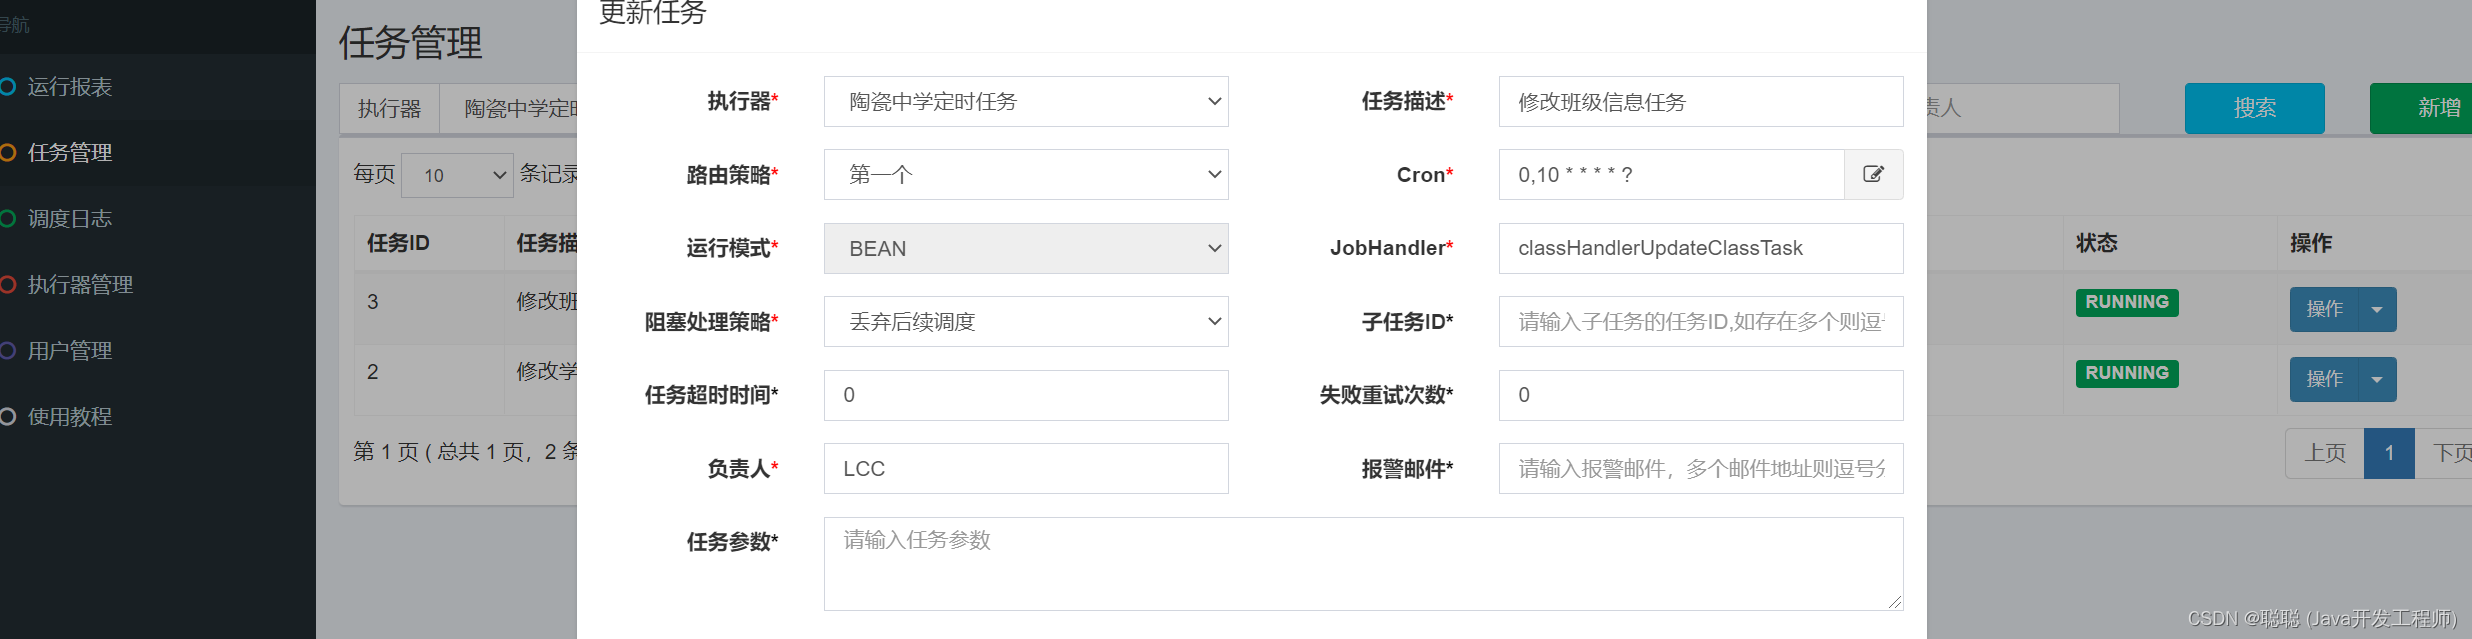Select the 使用教程 sidebar icon

[10, 416]
